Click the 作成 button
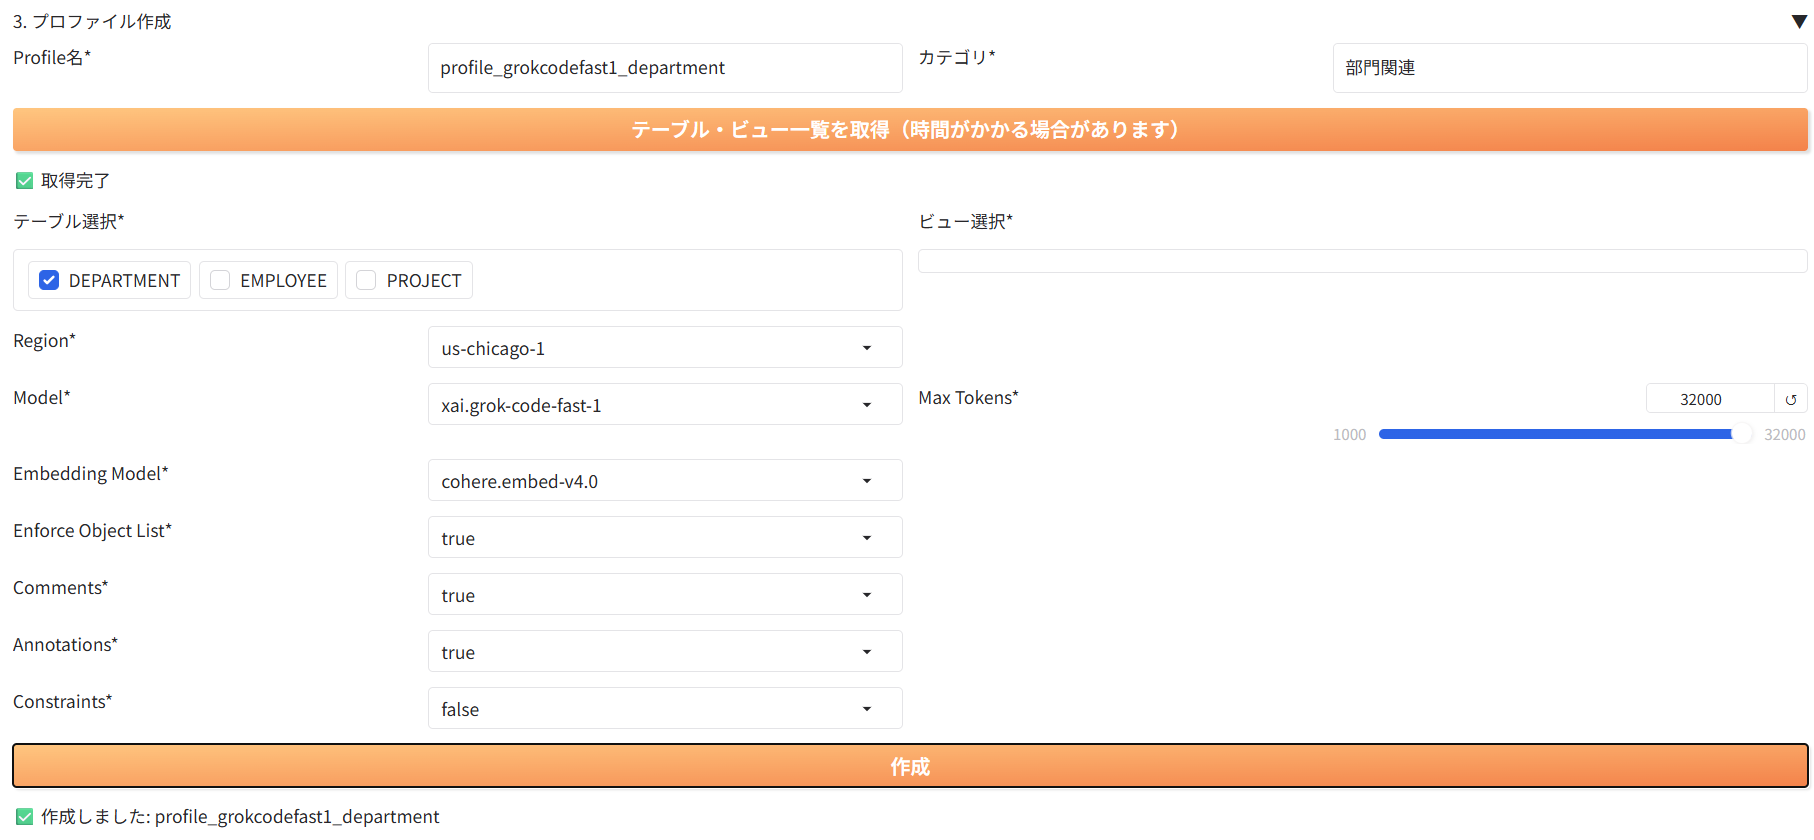This screenshot has width=1814, height=840. point(910,766)
